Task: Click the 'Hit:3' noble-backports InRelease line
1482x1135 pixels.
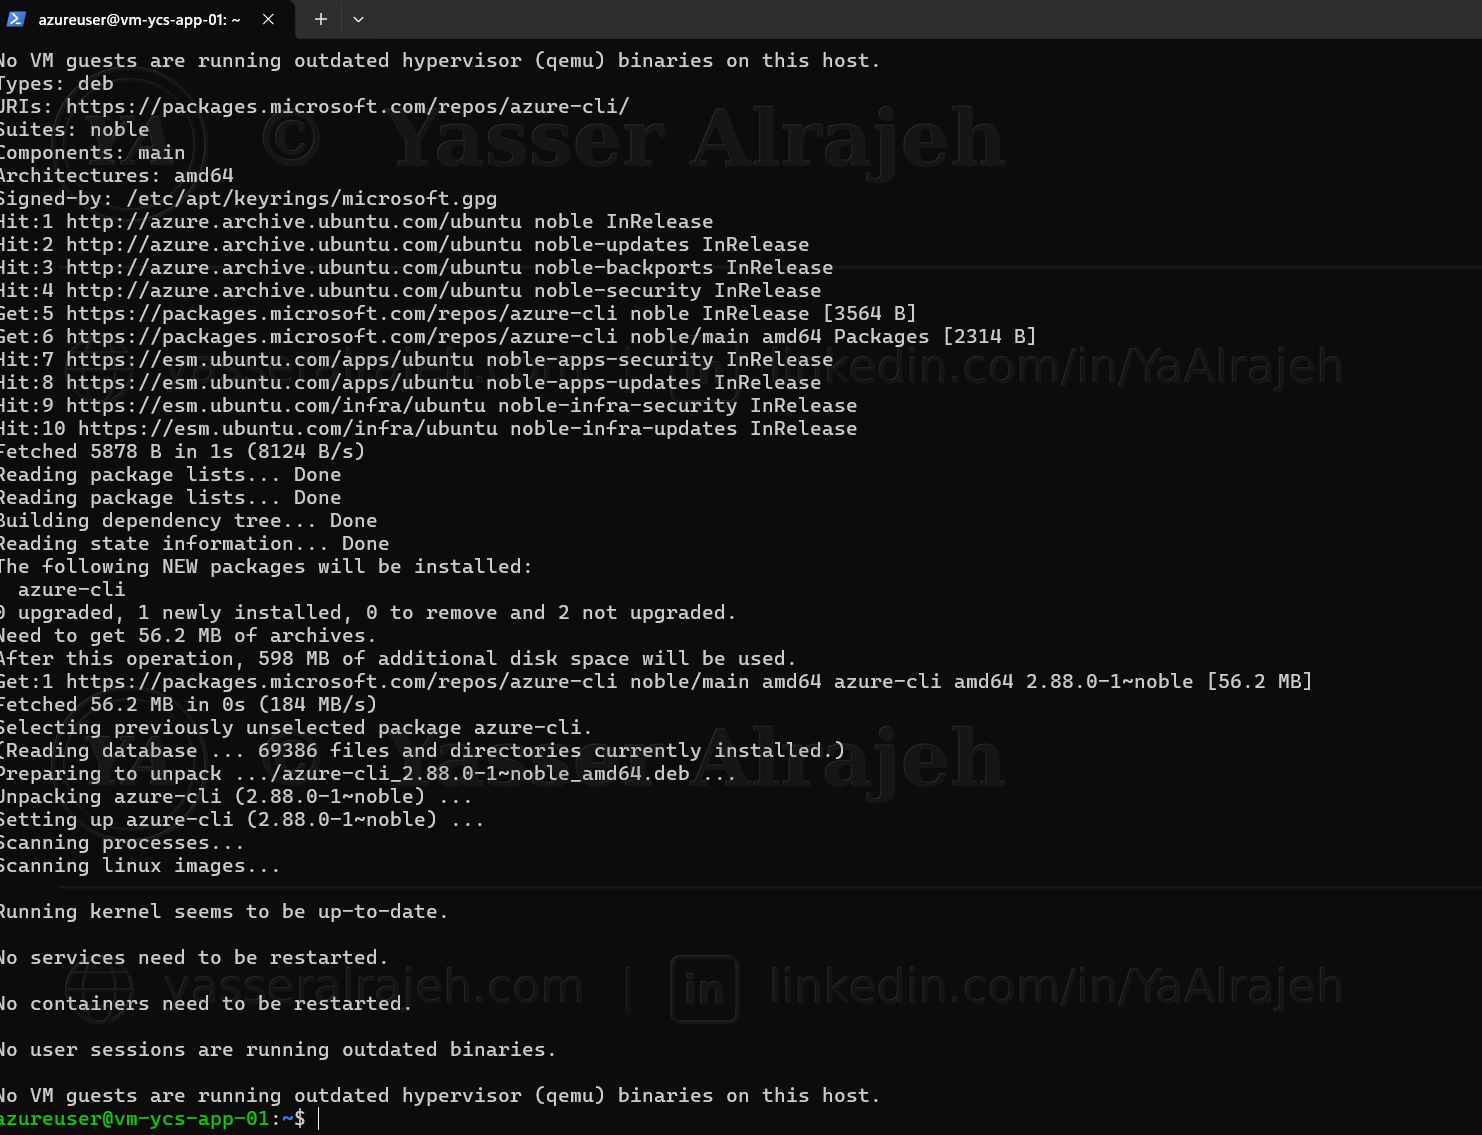Action: pos(417,267)
